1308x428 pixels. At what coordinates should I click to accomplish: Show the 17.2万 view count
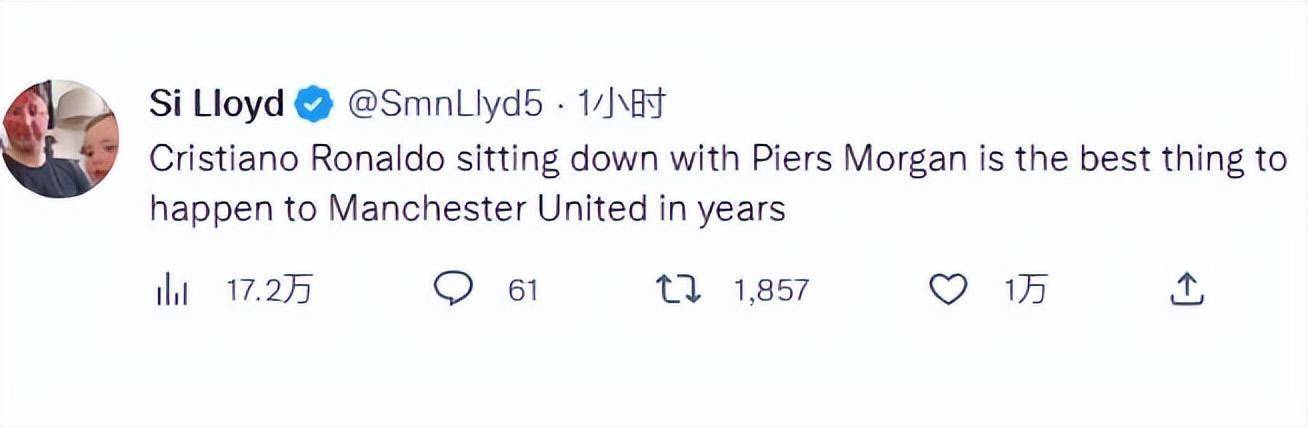point(269,290)
